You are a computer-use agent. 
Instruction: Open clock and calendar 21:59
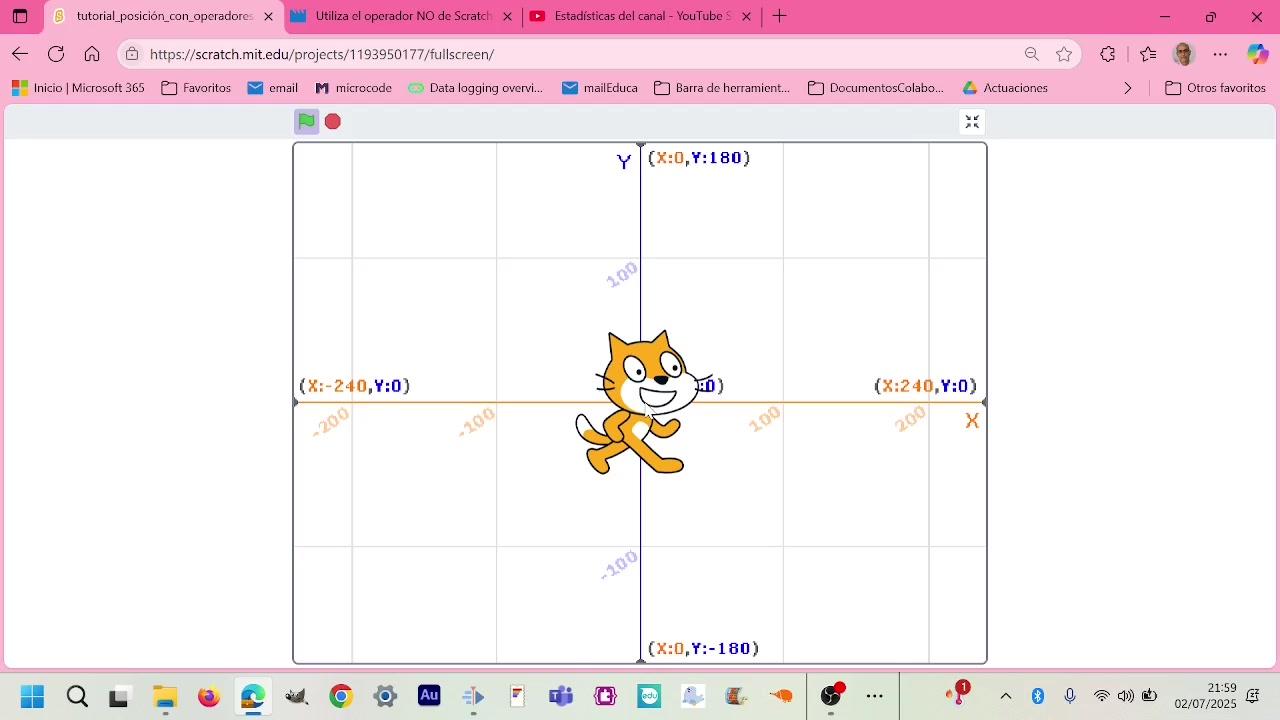[x=1206, y=696]
